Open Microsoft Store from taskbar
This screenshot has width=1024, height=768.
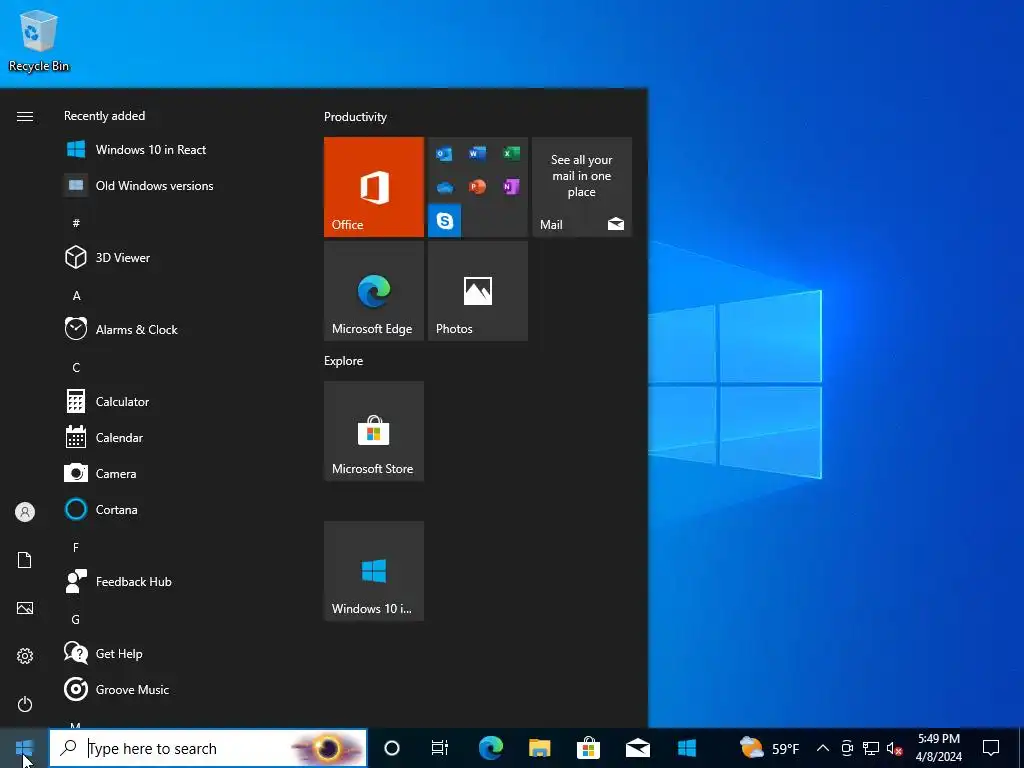[588, 748]
